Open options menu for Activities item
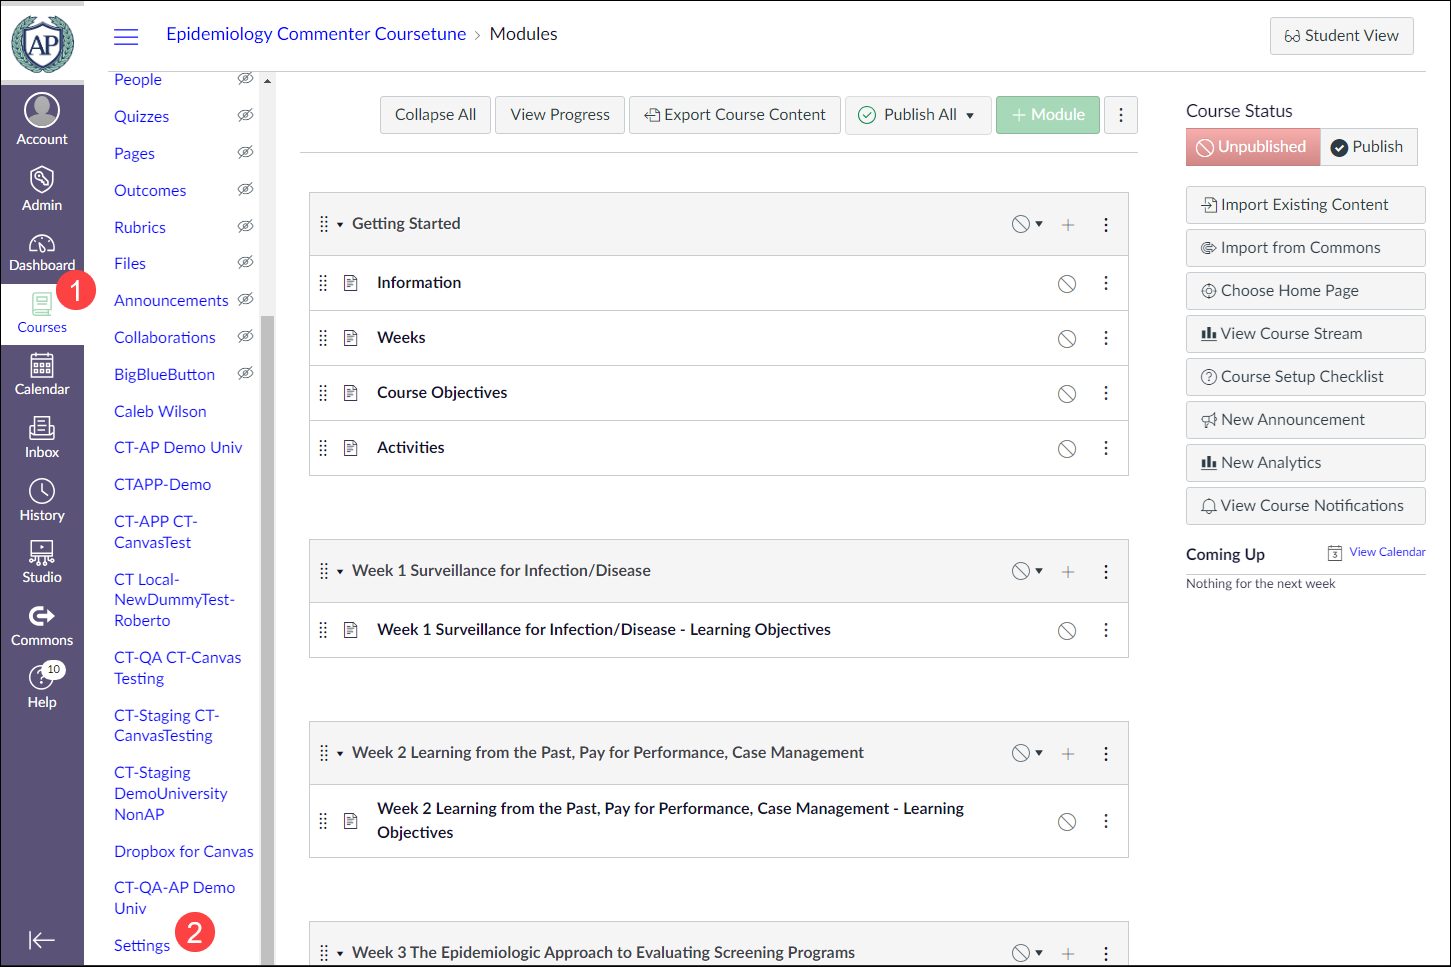The width and height of the screenshot is (1451, 967). coord(1106,449)
